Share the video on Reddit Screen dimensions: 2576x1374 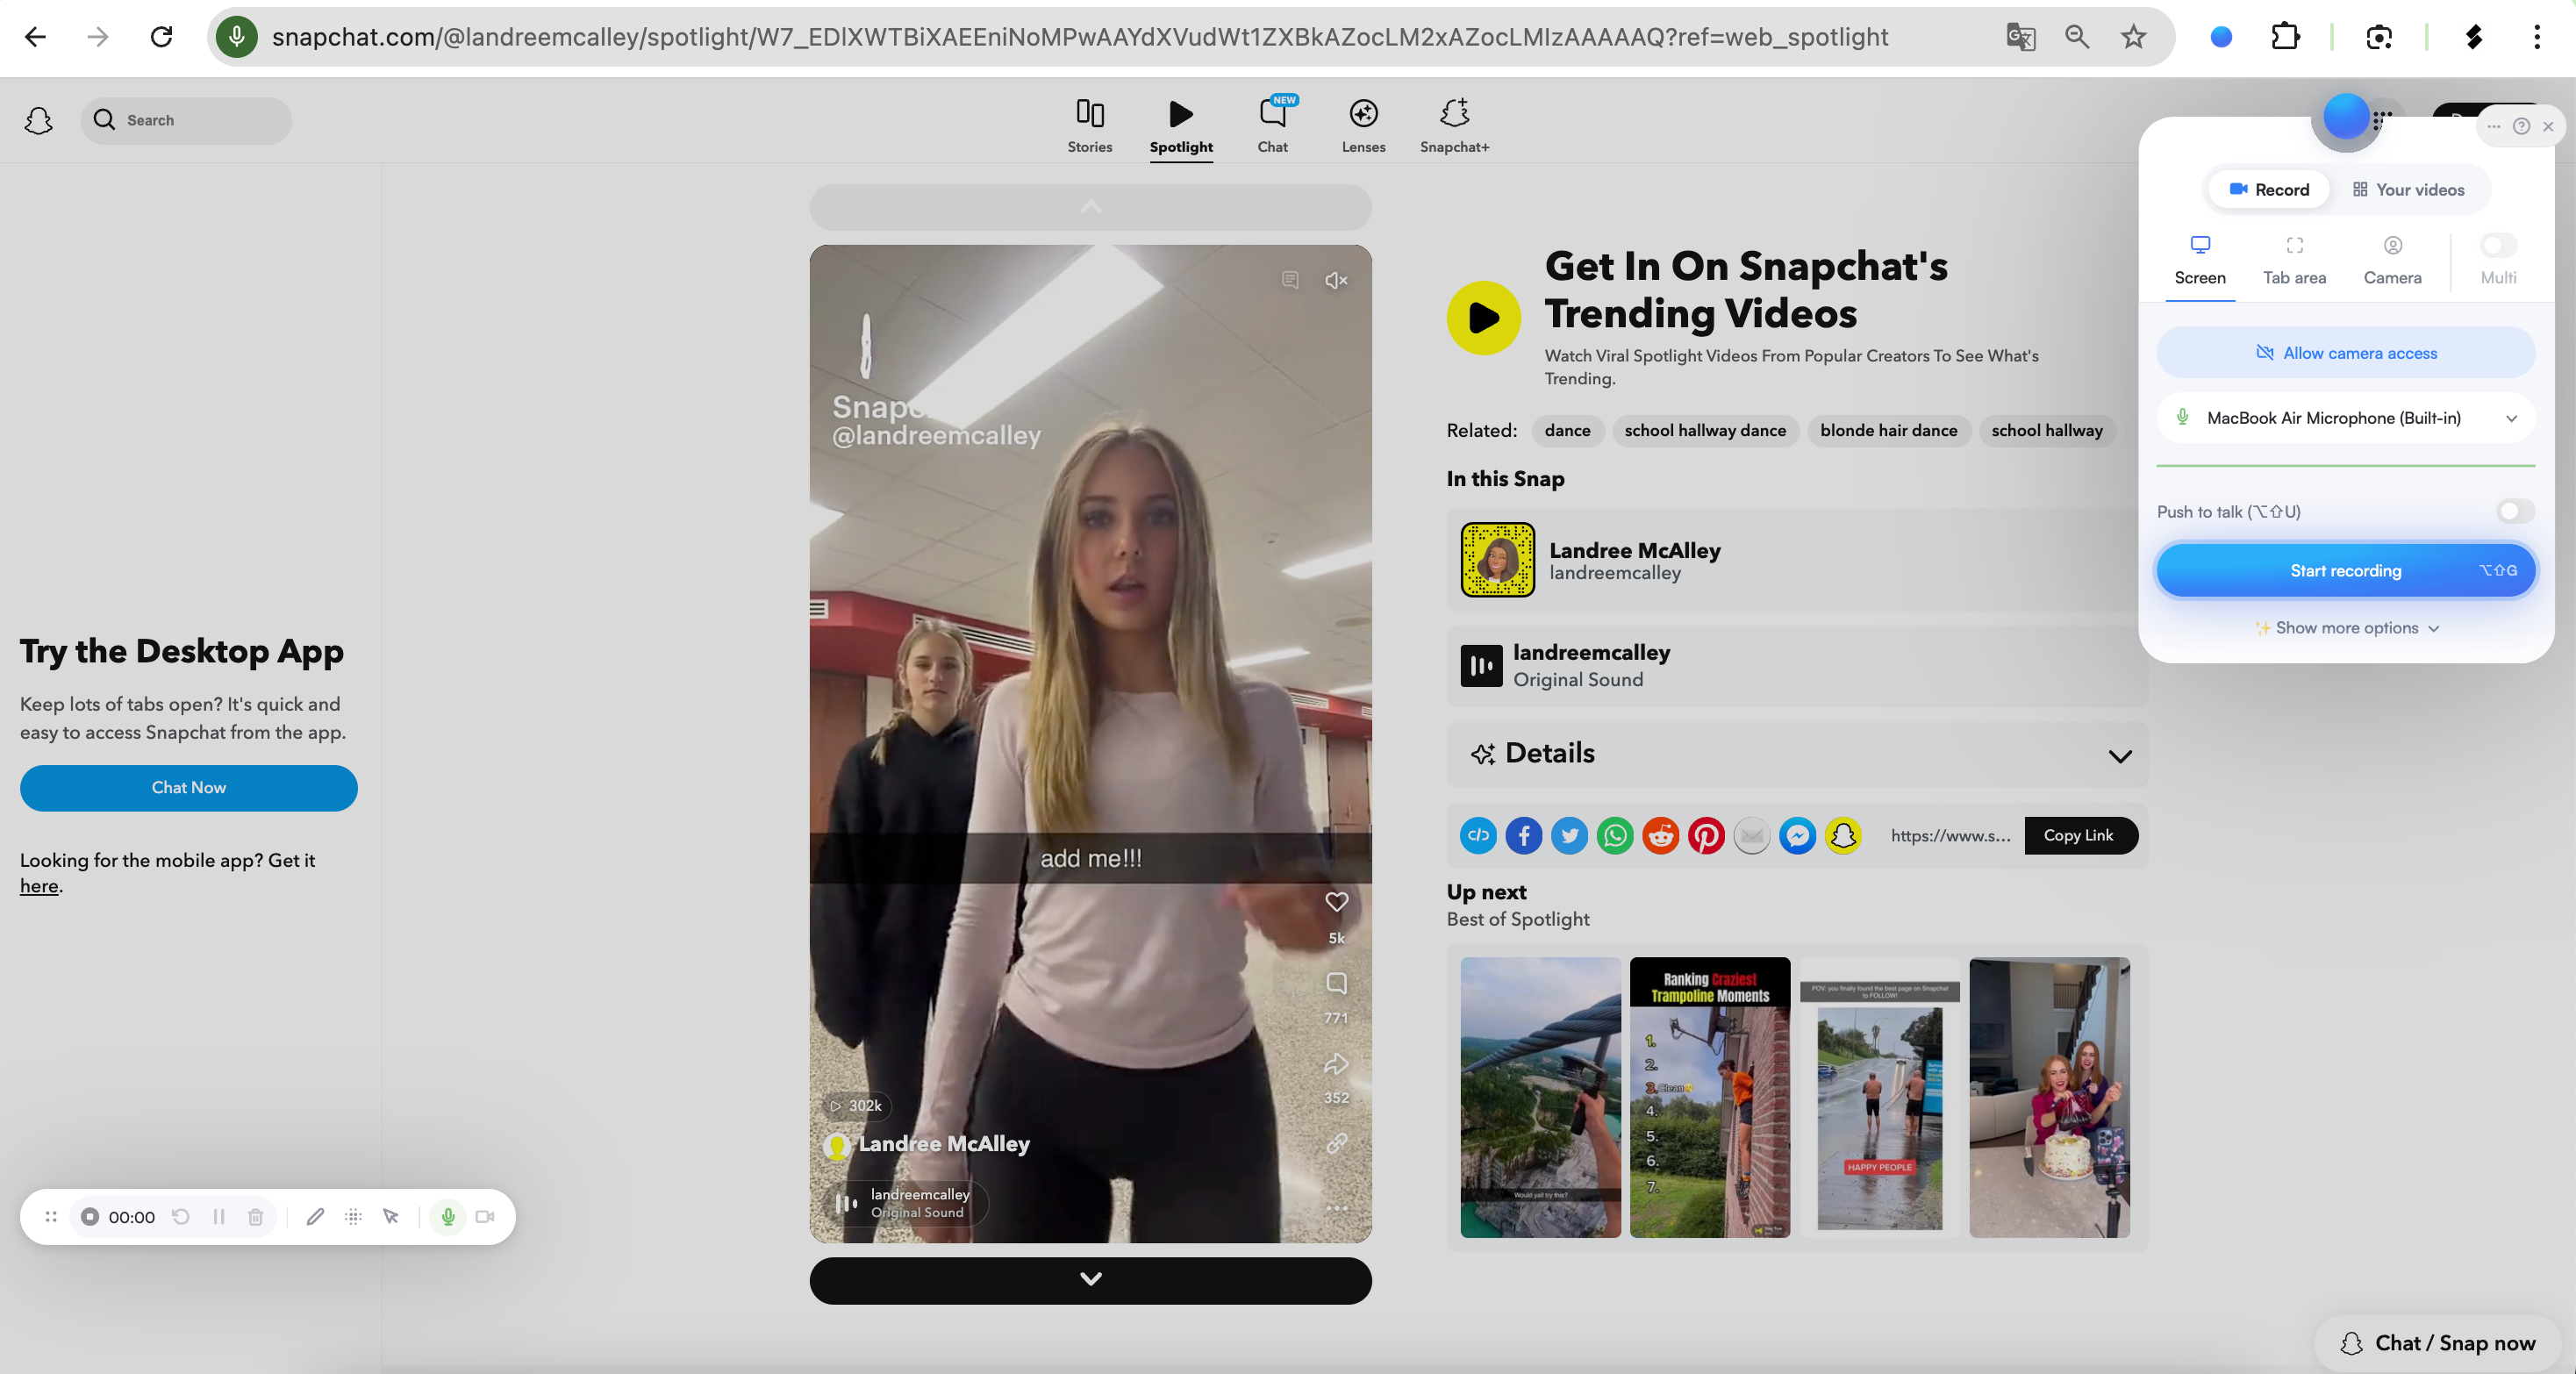point(1660,836)
